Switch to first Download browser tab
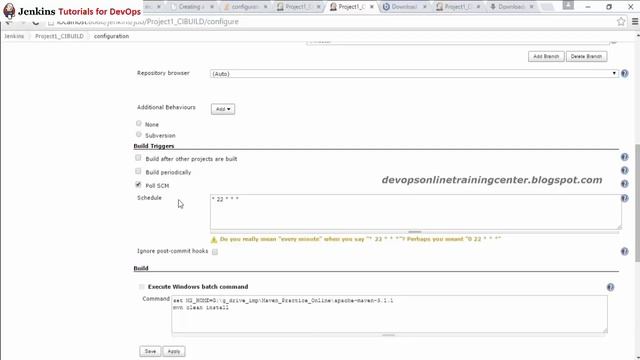 tap(404, 7)
